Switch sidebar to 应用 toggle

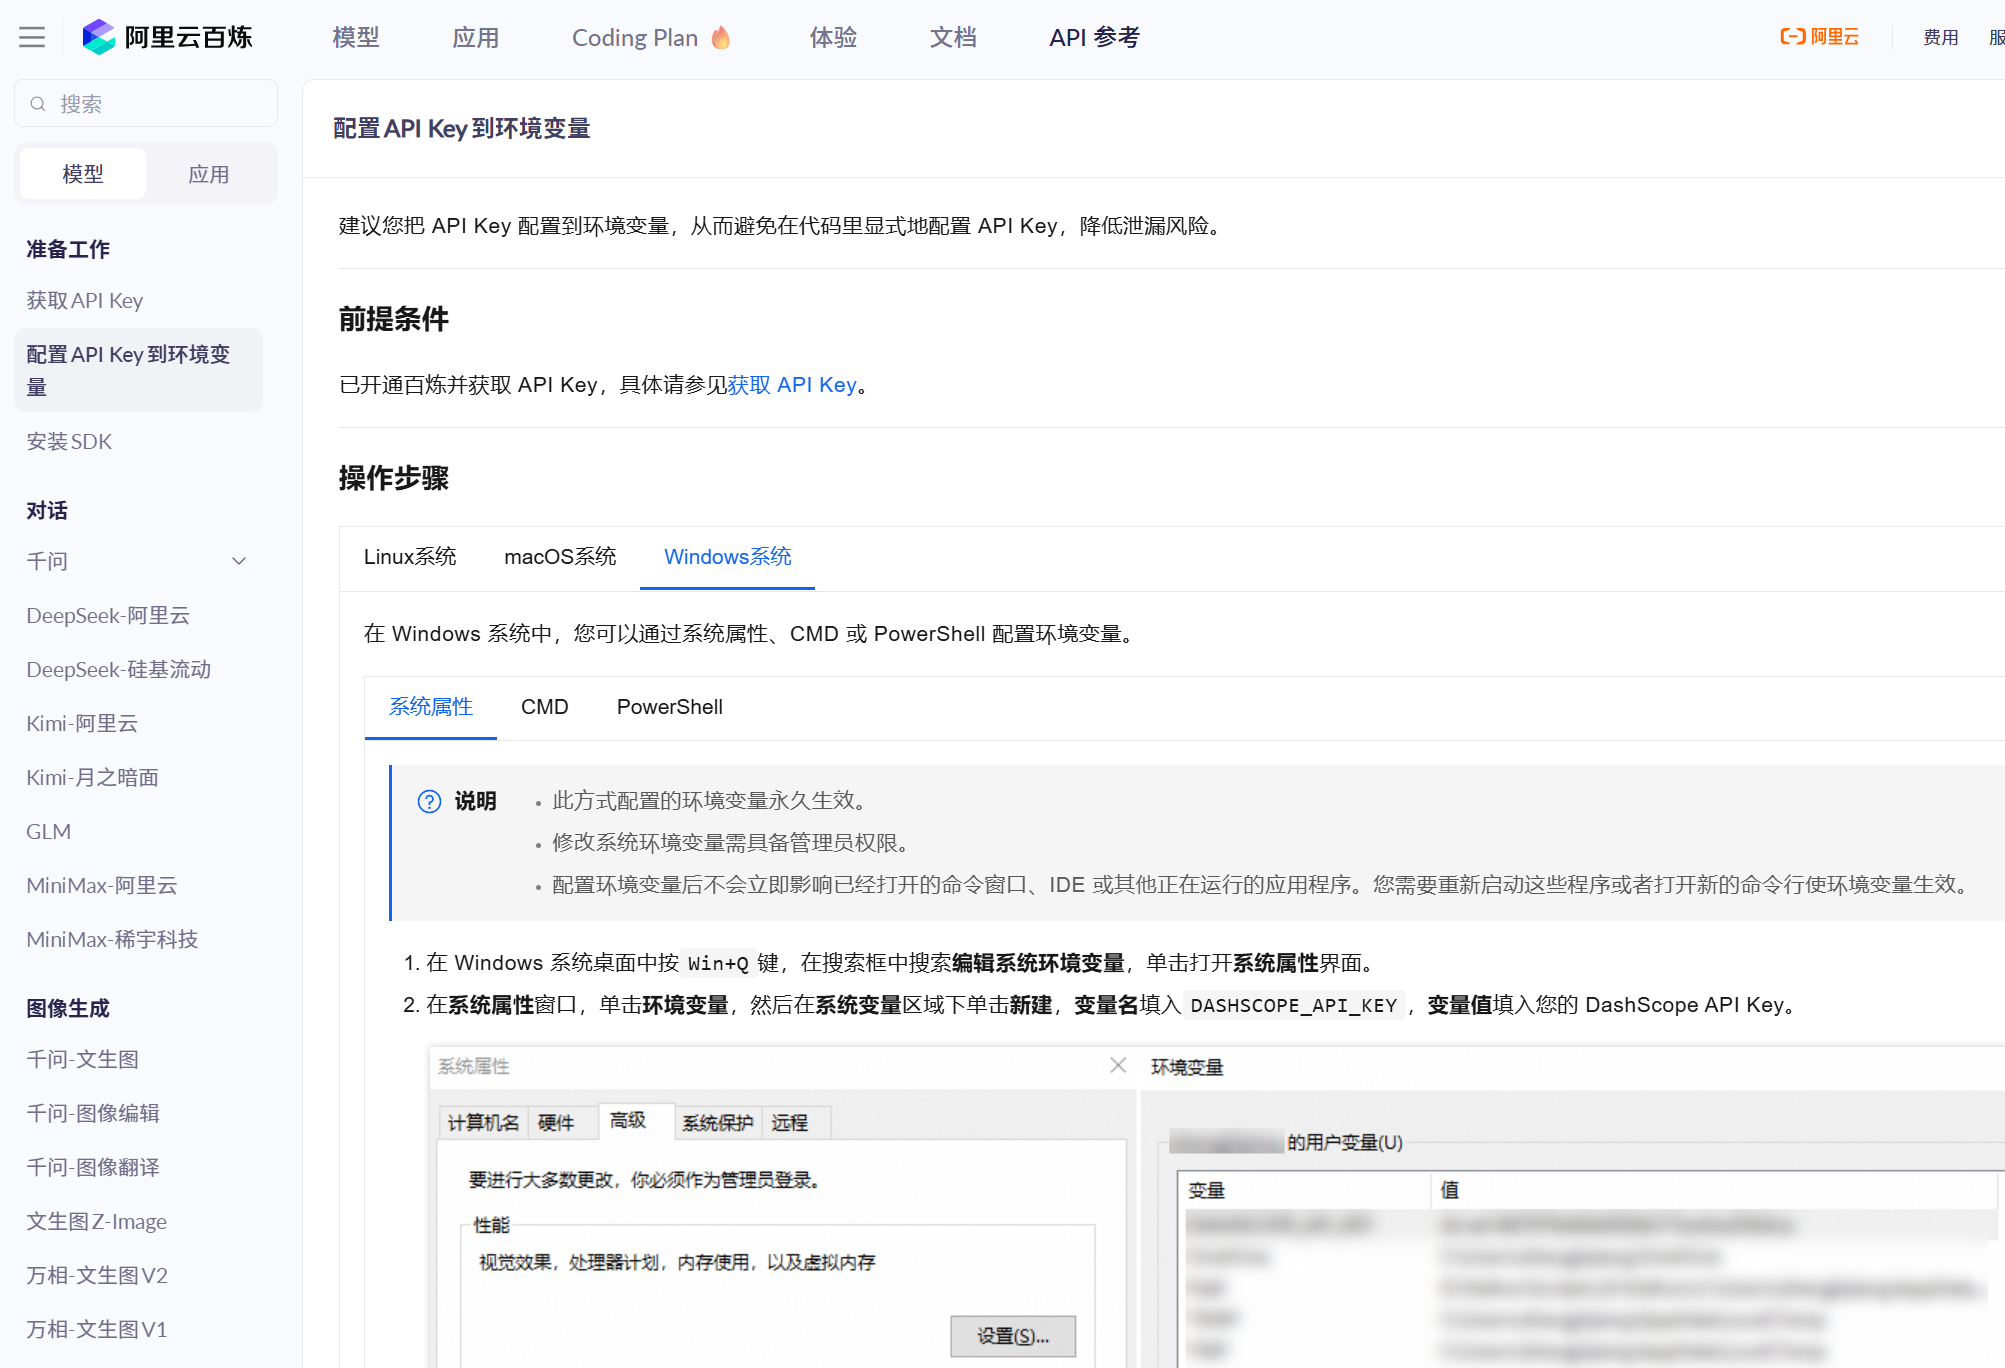point(208,174)
